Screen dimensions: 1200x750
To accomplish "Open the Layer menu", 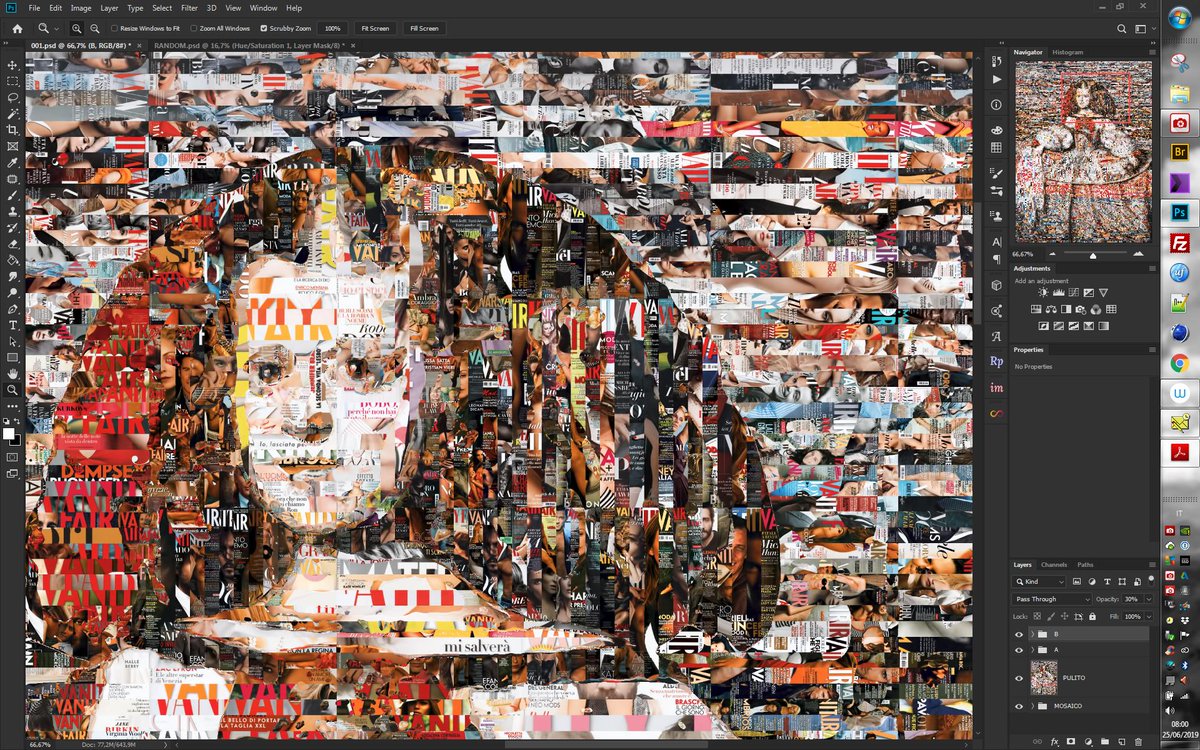I will 109,8.
